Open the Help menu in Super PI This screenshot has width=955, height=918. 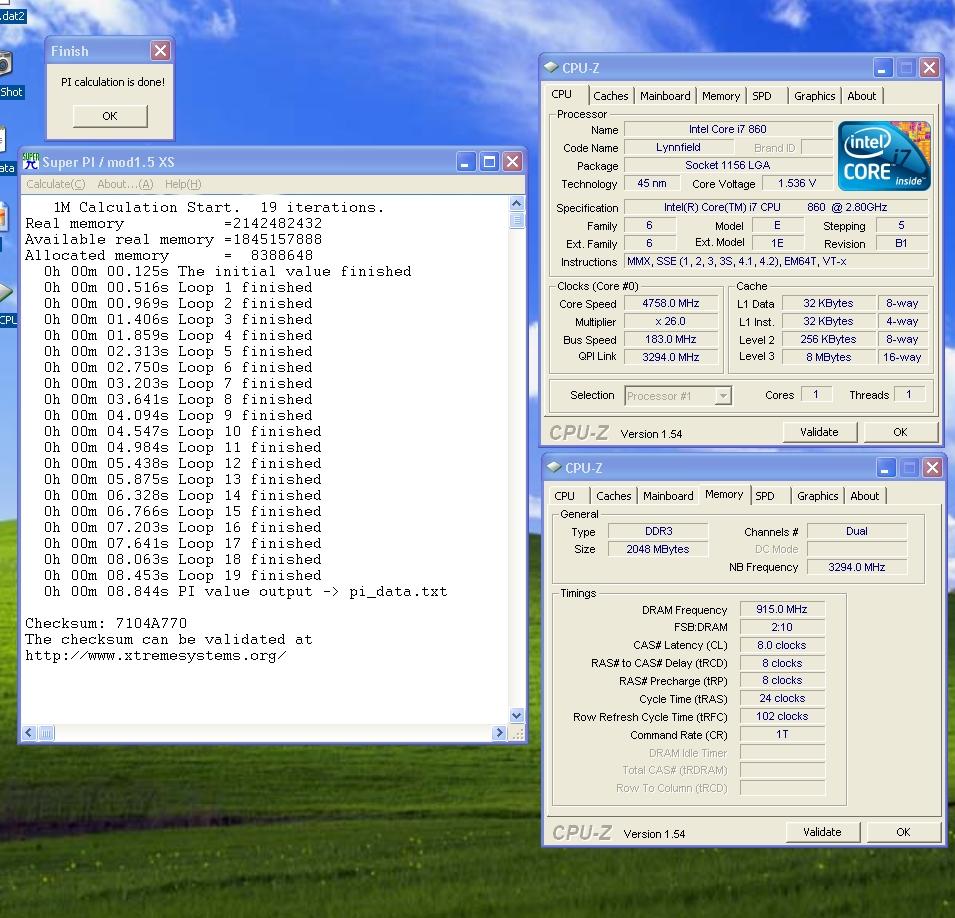pyautogui.click(x=183, y=184)
